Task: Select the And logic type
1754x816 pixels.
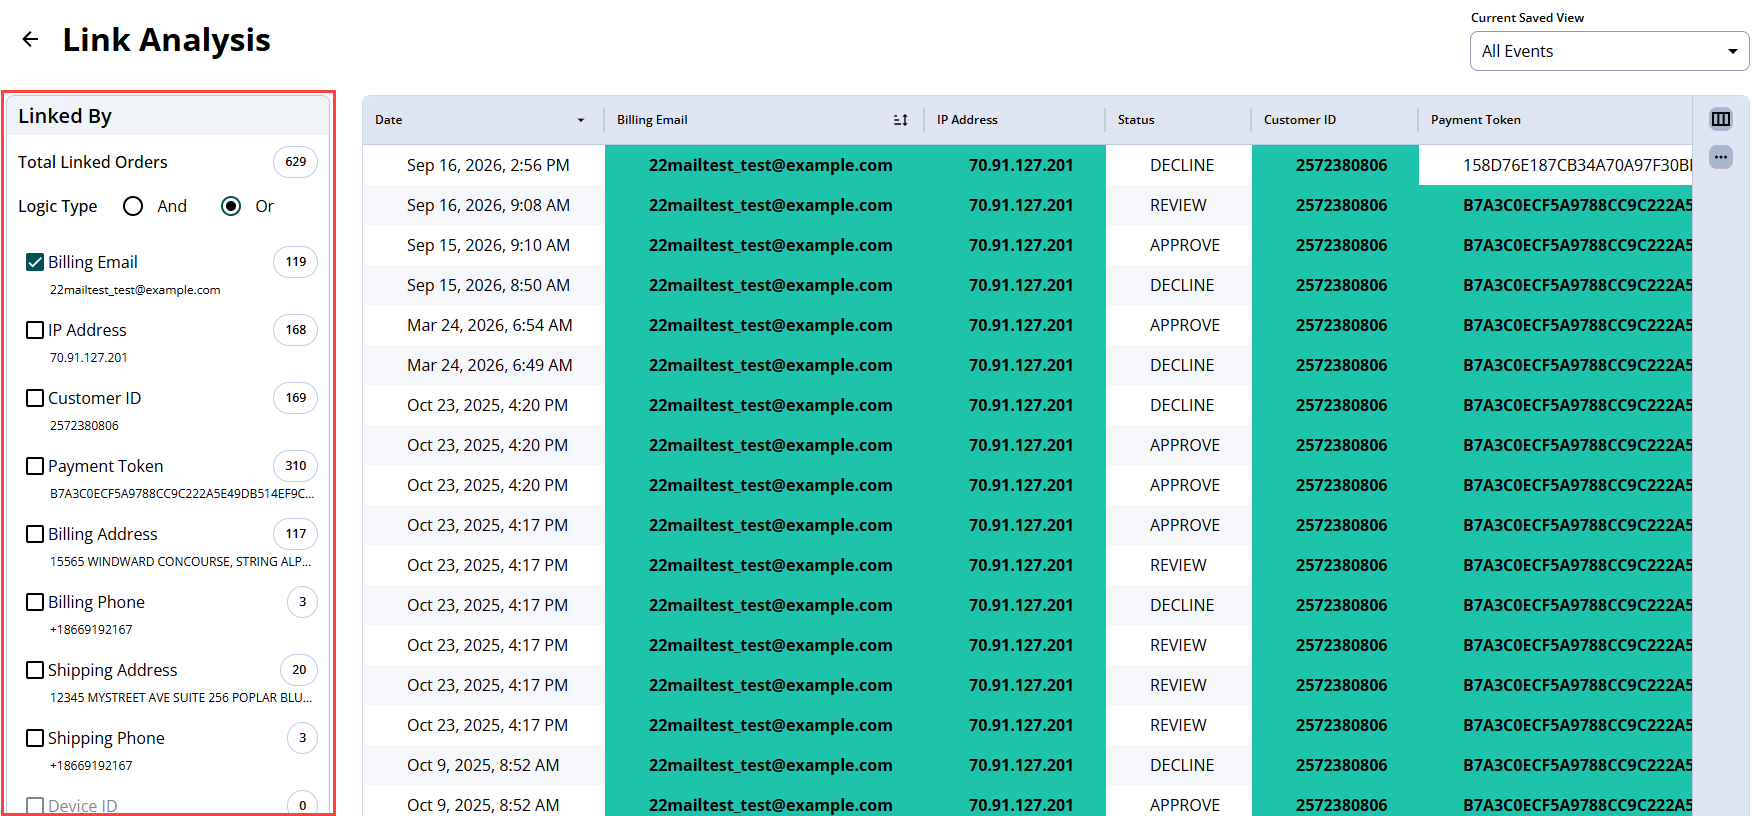Action: [133, 206]
